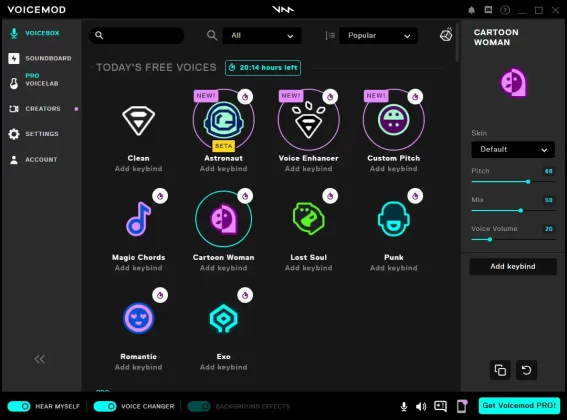The width and height of the screenshot is (567, 420).
Task: Click the voice search input field
Action: click(137, 35)
